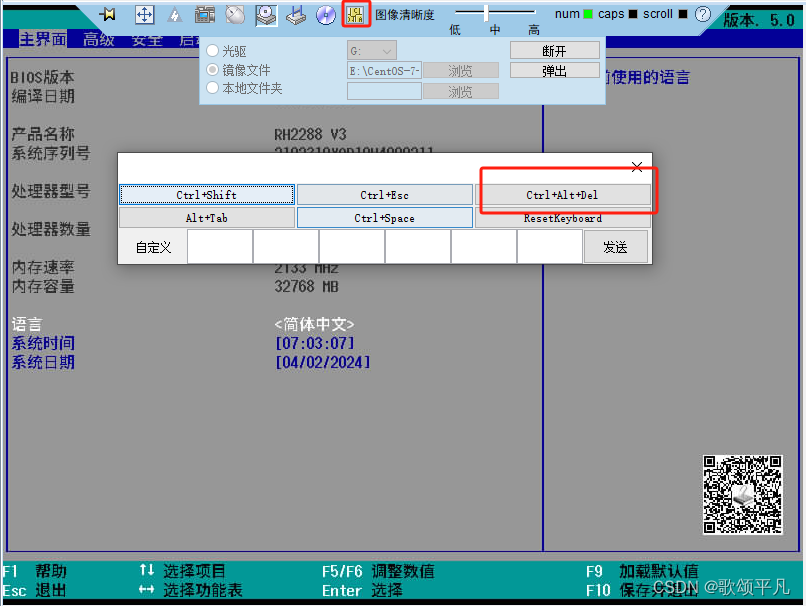
Task: Adjust the 图像清晰度 slider handle
Action: [x=486, y=13]
